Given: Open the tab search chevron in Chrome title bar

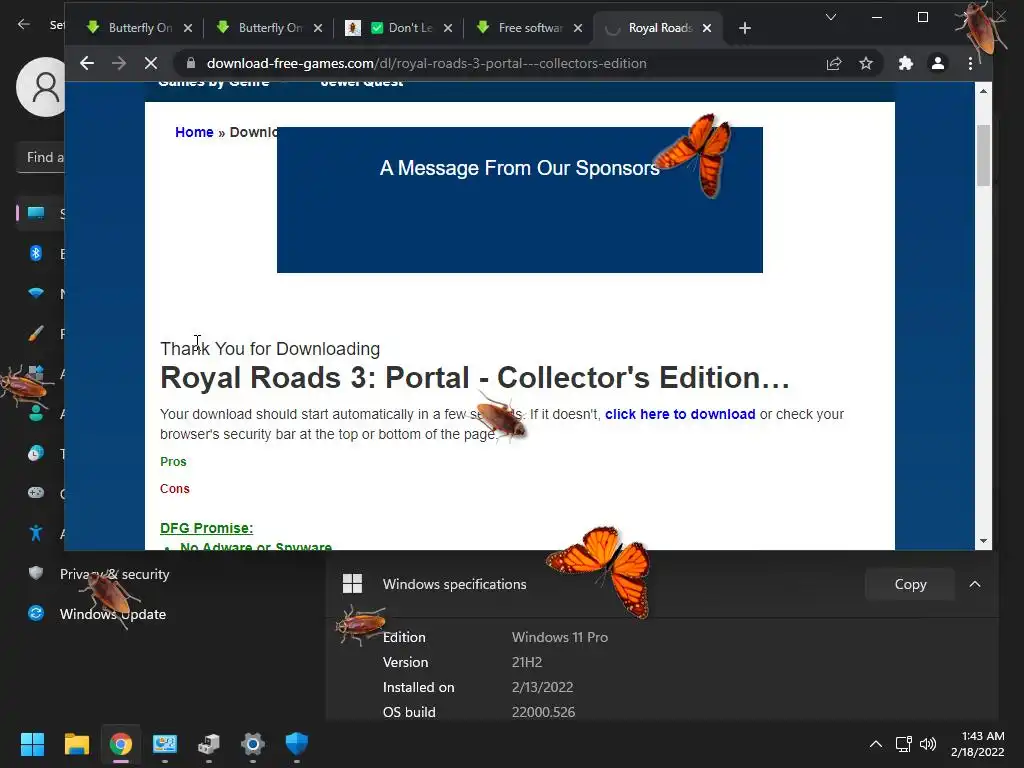Looking at the screenshot, I should [x=831, y=17].
